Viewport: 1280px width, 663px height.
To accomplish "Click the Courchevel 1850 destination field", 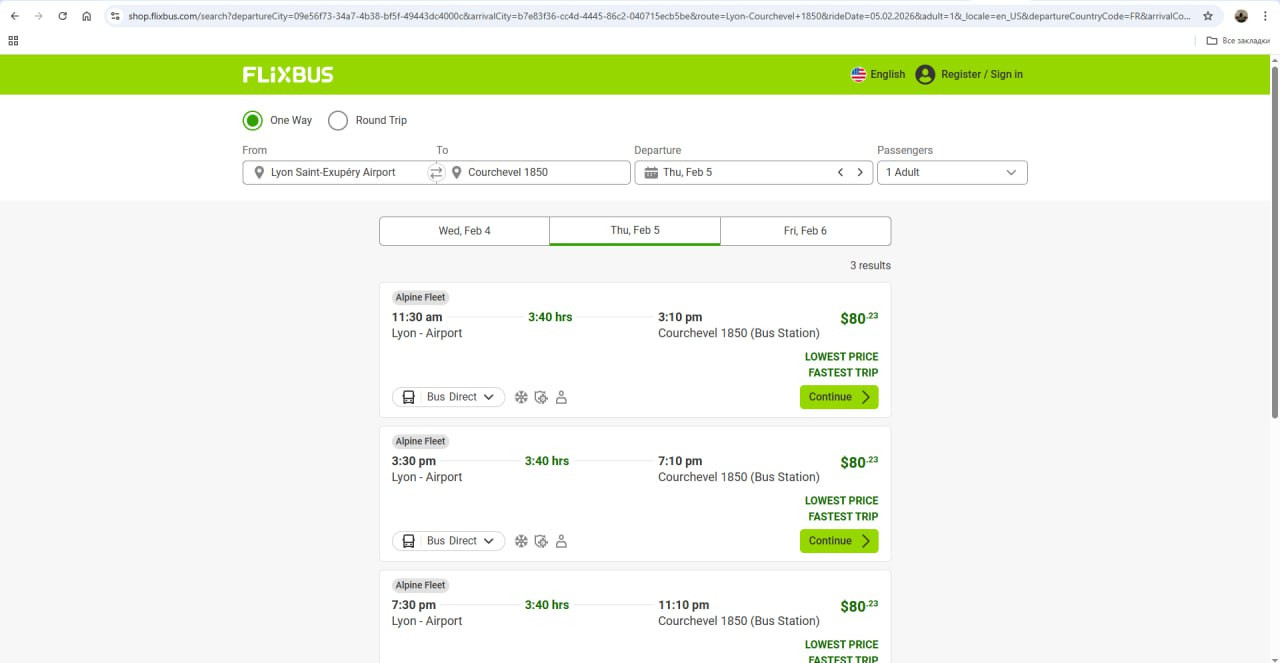I will click(x=540, y=172).
